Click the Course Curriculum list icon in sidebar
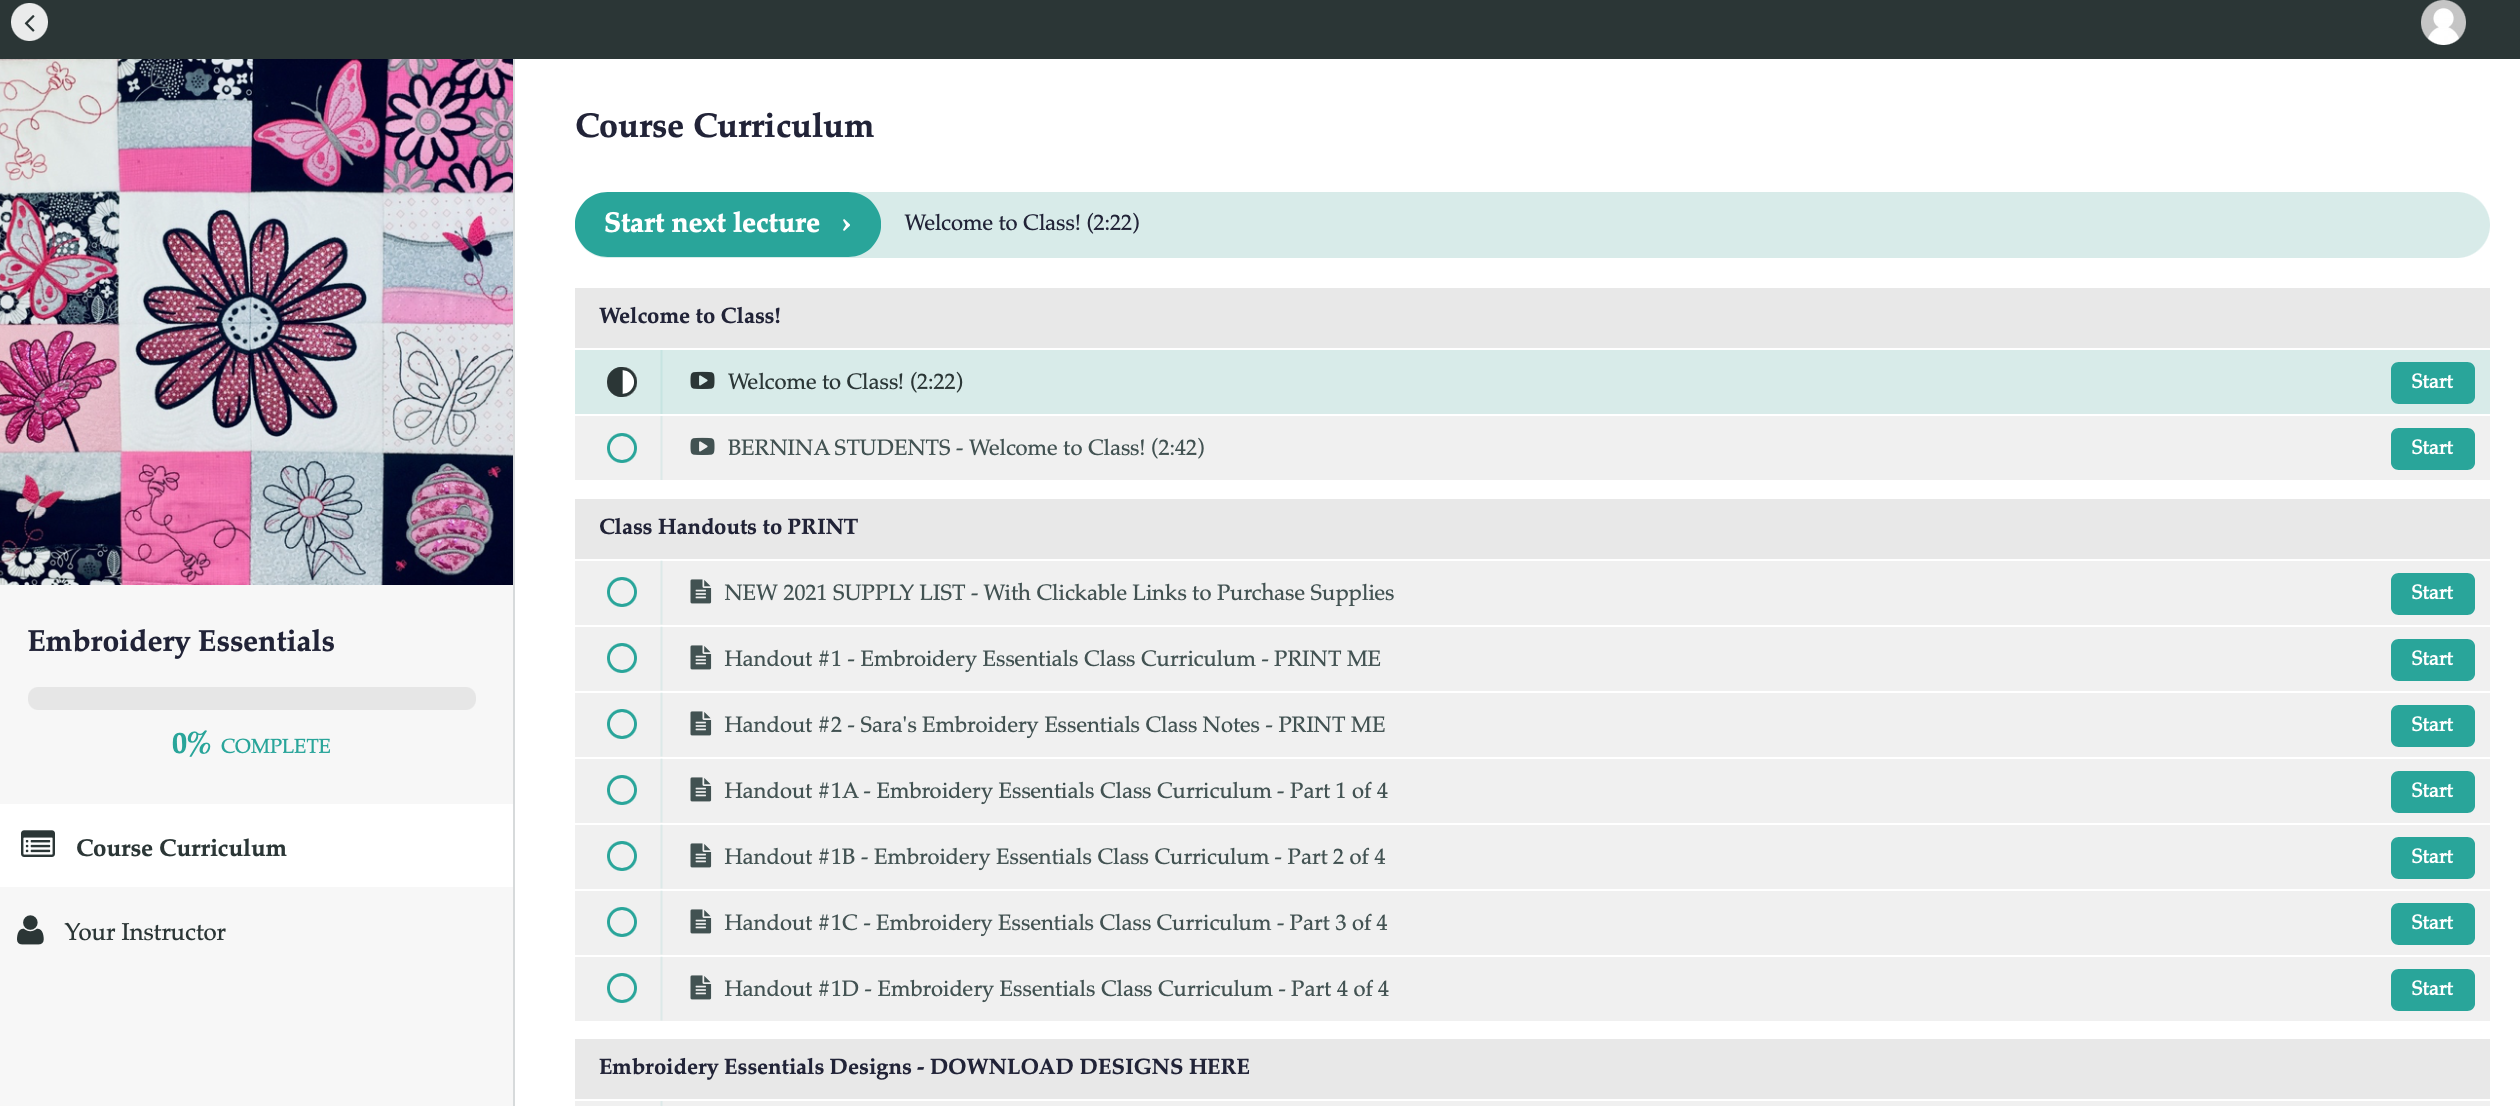 click(38, 845)
